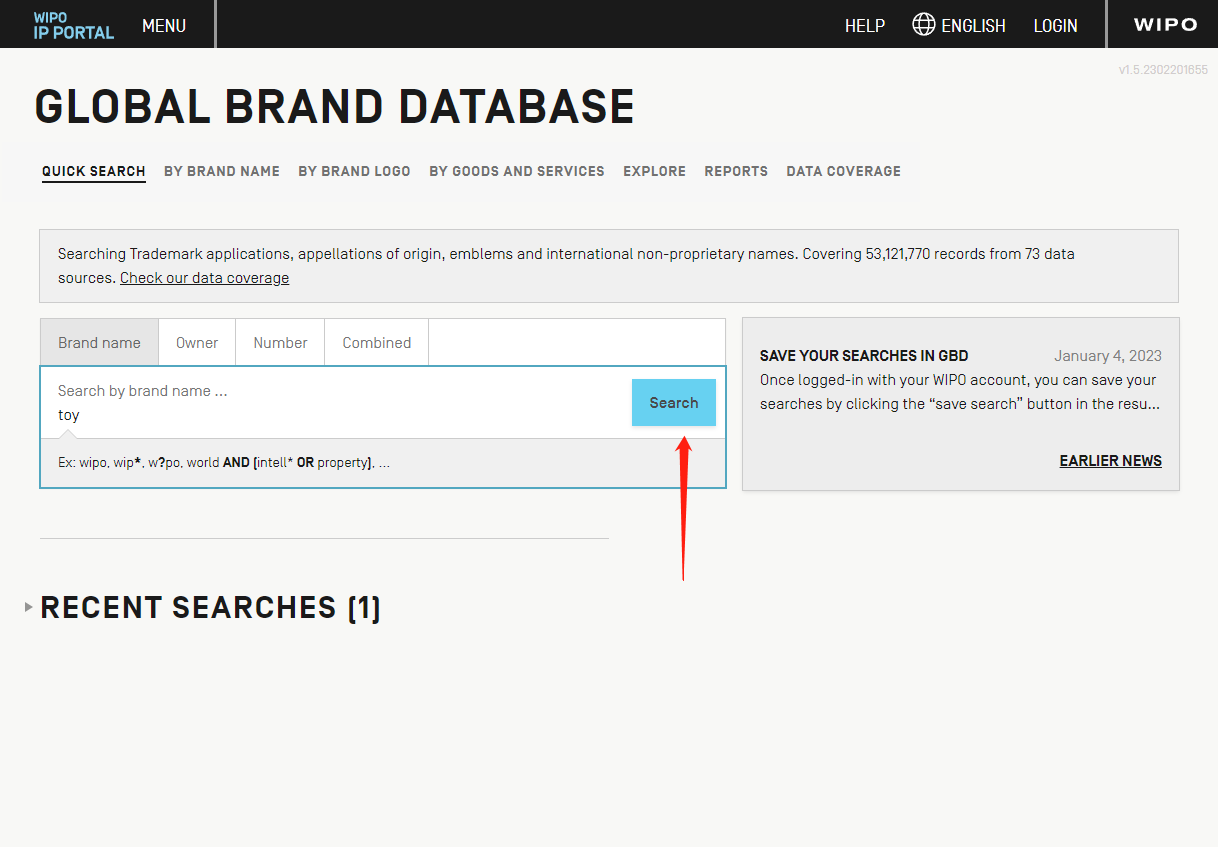Click Save Your Searches in GBD headline
This screenshot has width=1218, height=847.
pyautogui.click(x=864, y=356)
